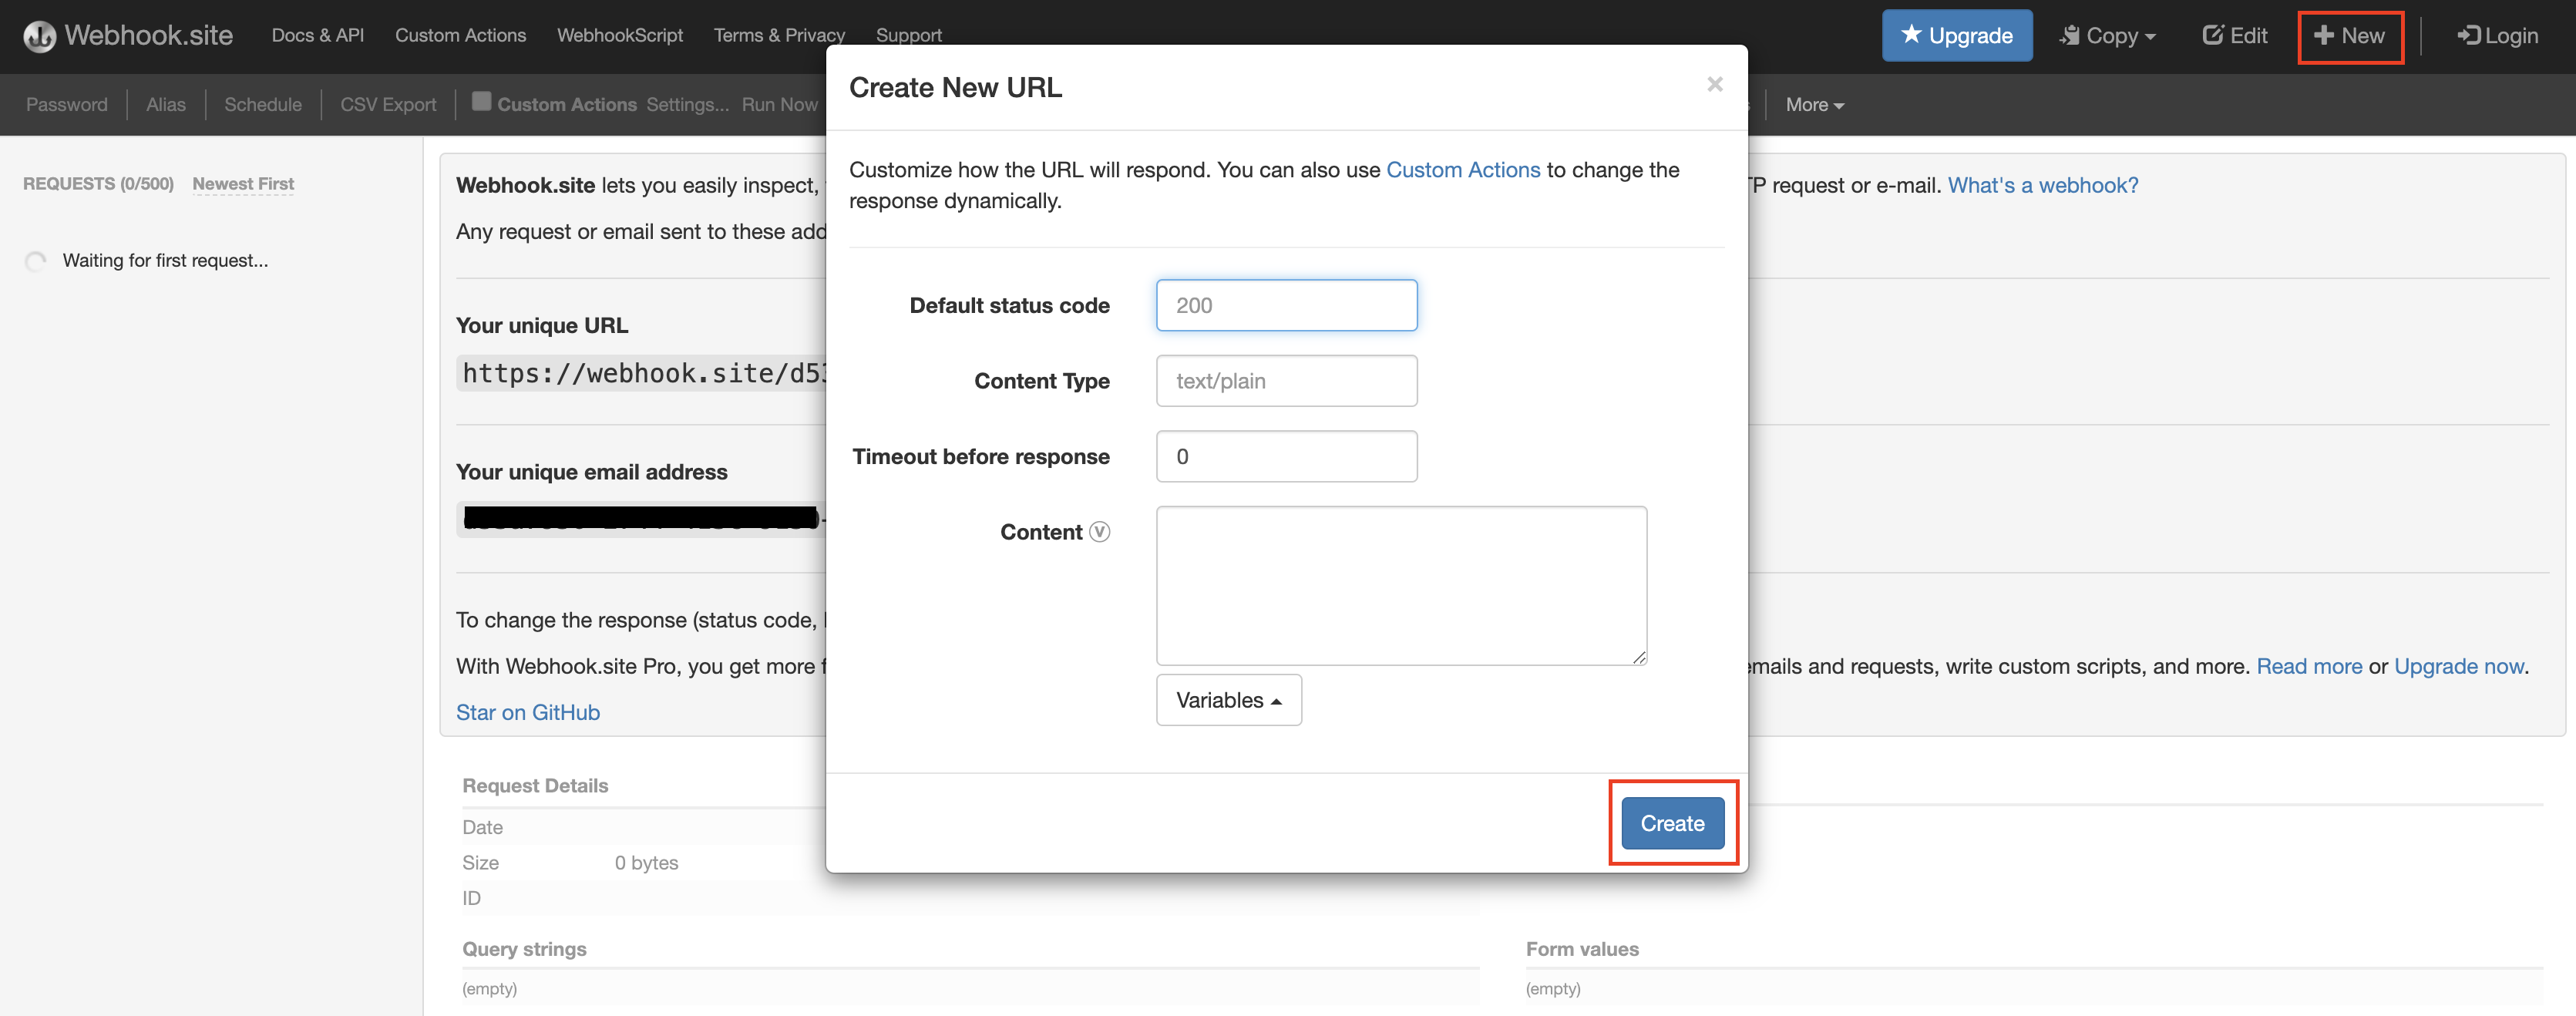Open the Star on GitHub link

tap(528, 712)
